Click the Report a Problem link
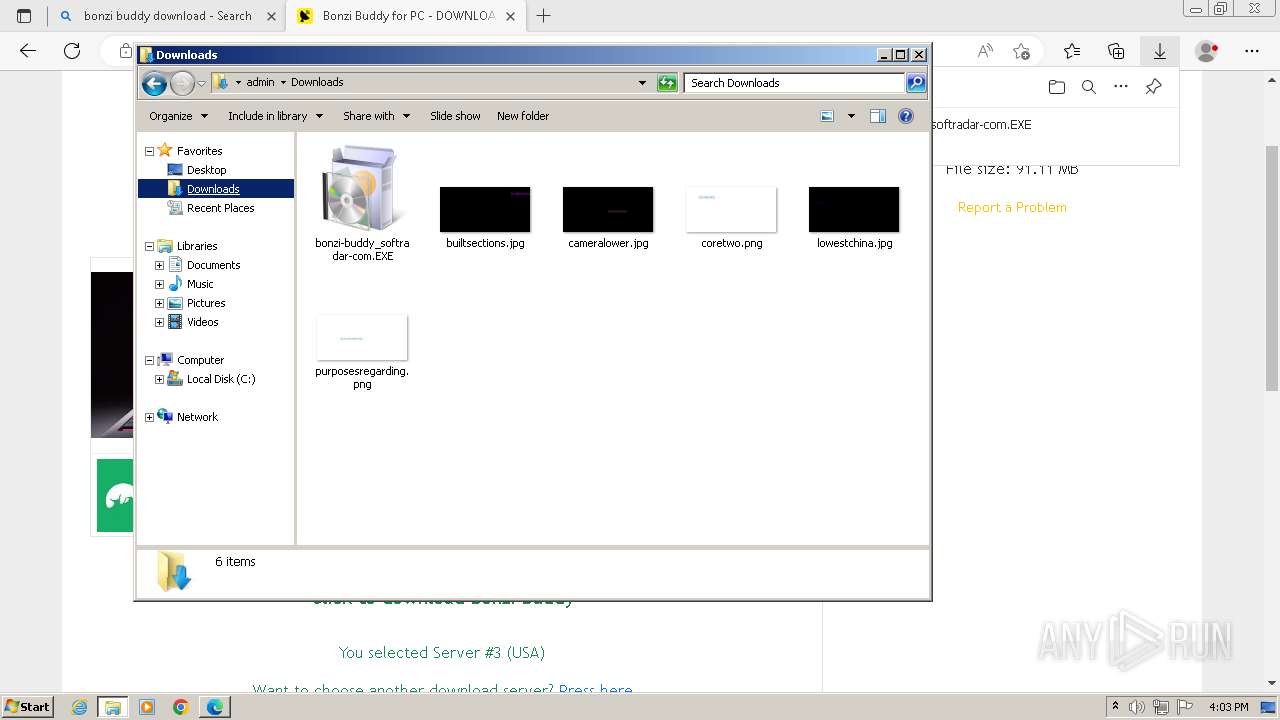The width and height of the screenshot is (1280, 720). pyautogui.click(x=1012, y=207)
